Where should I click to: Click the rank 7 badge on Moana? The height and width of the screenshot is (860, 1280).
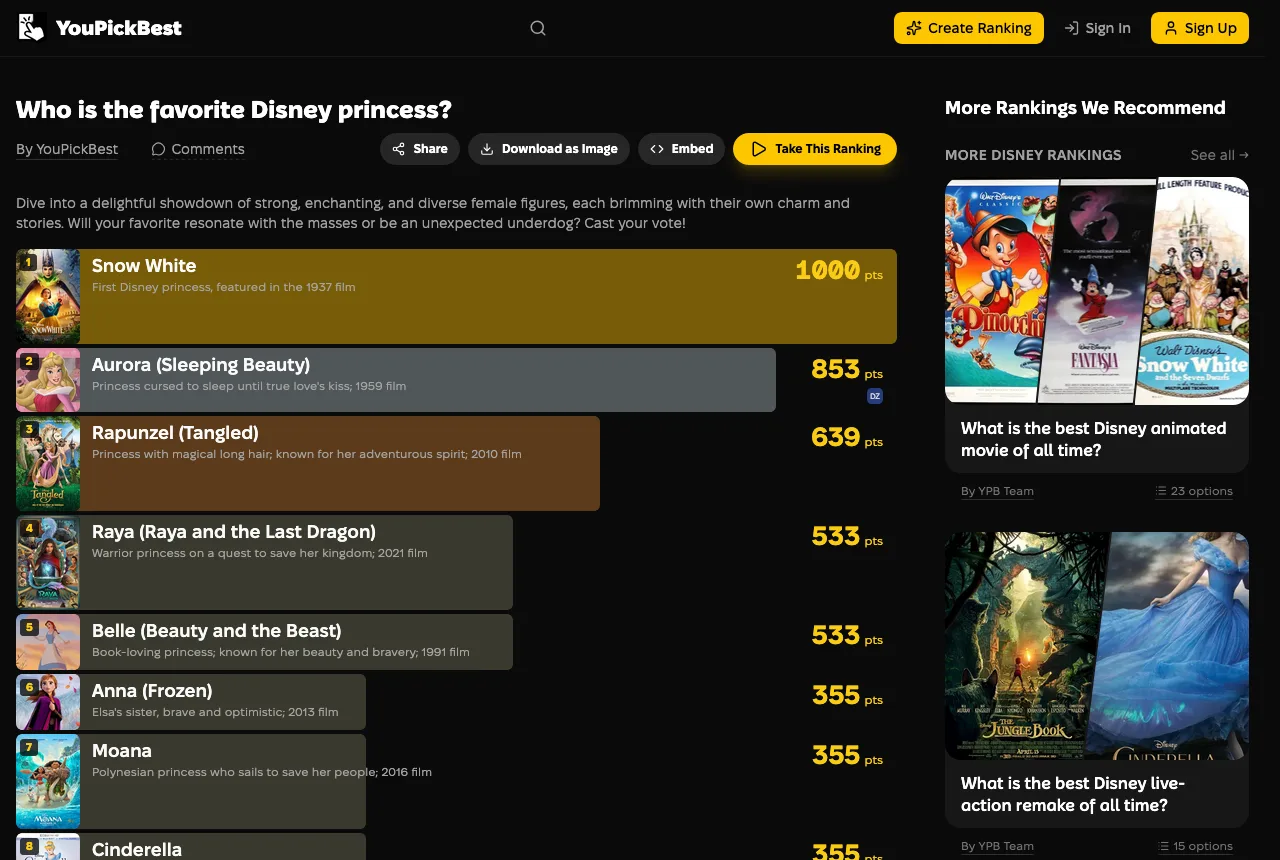pyautogui.click(x=29, y=747)
